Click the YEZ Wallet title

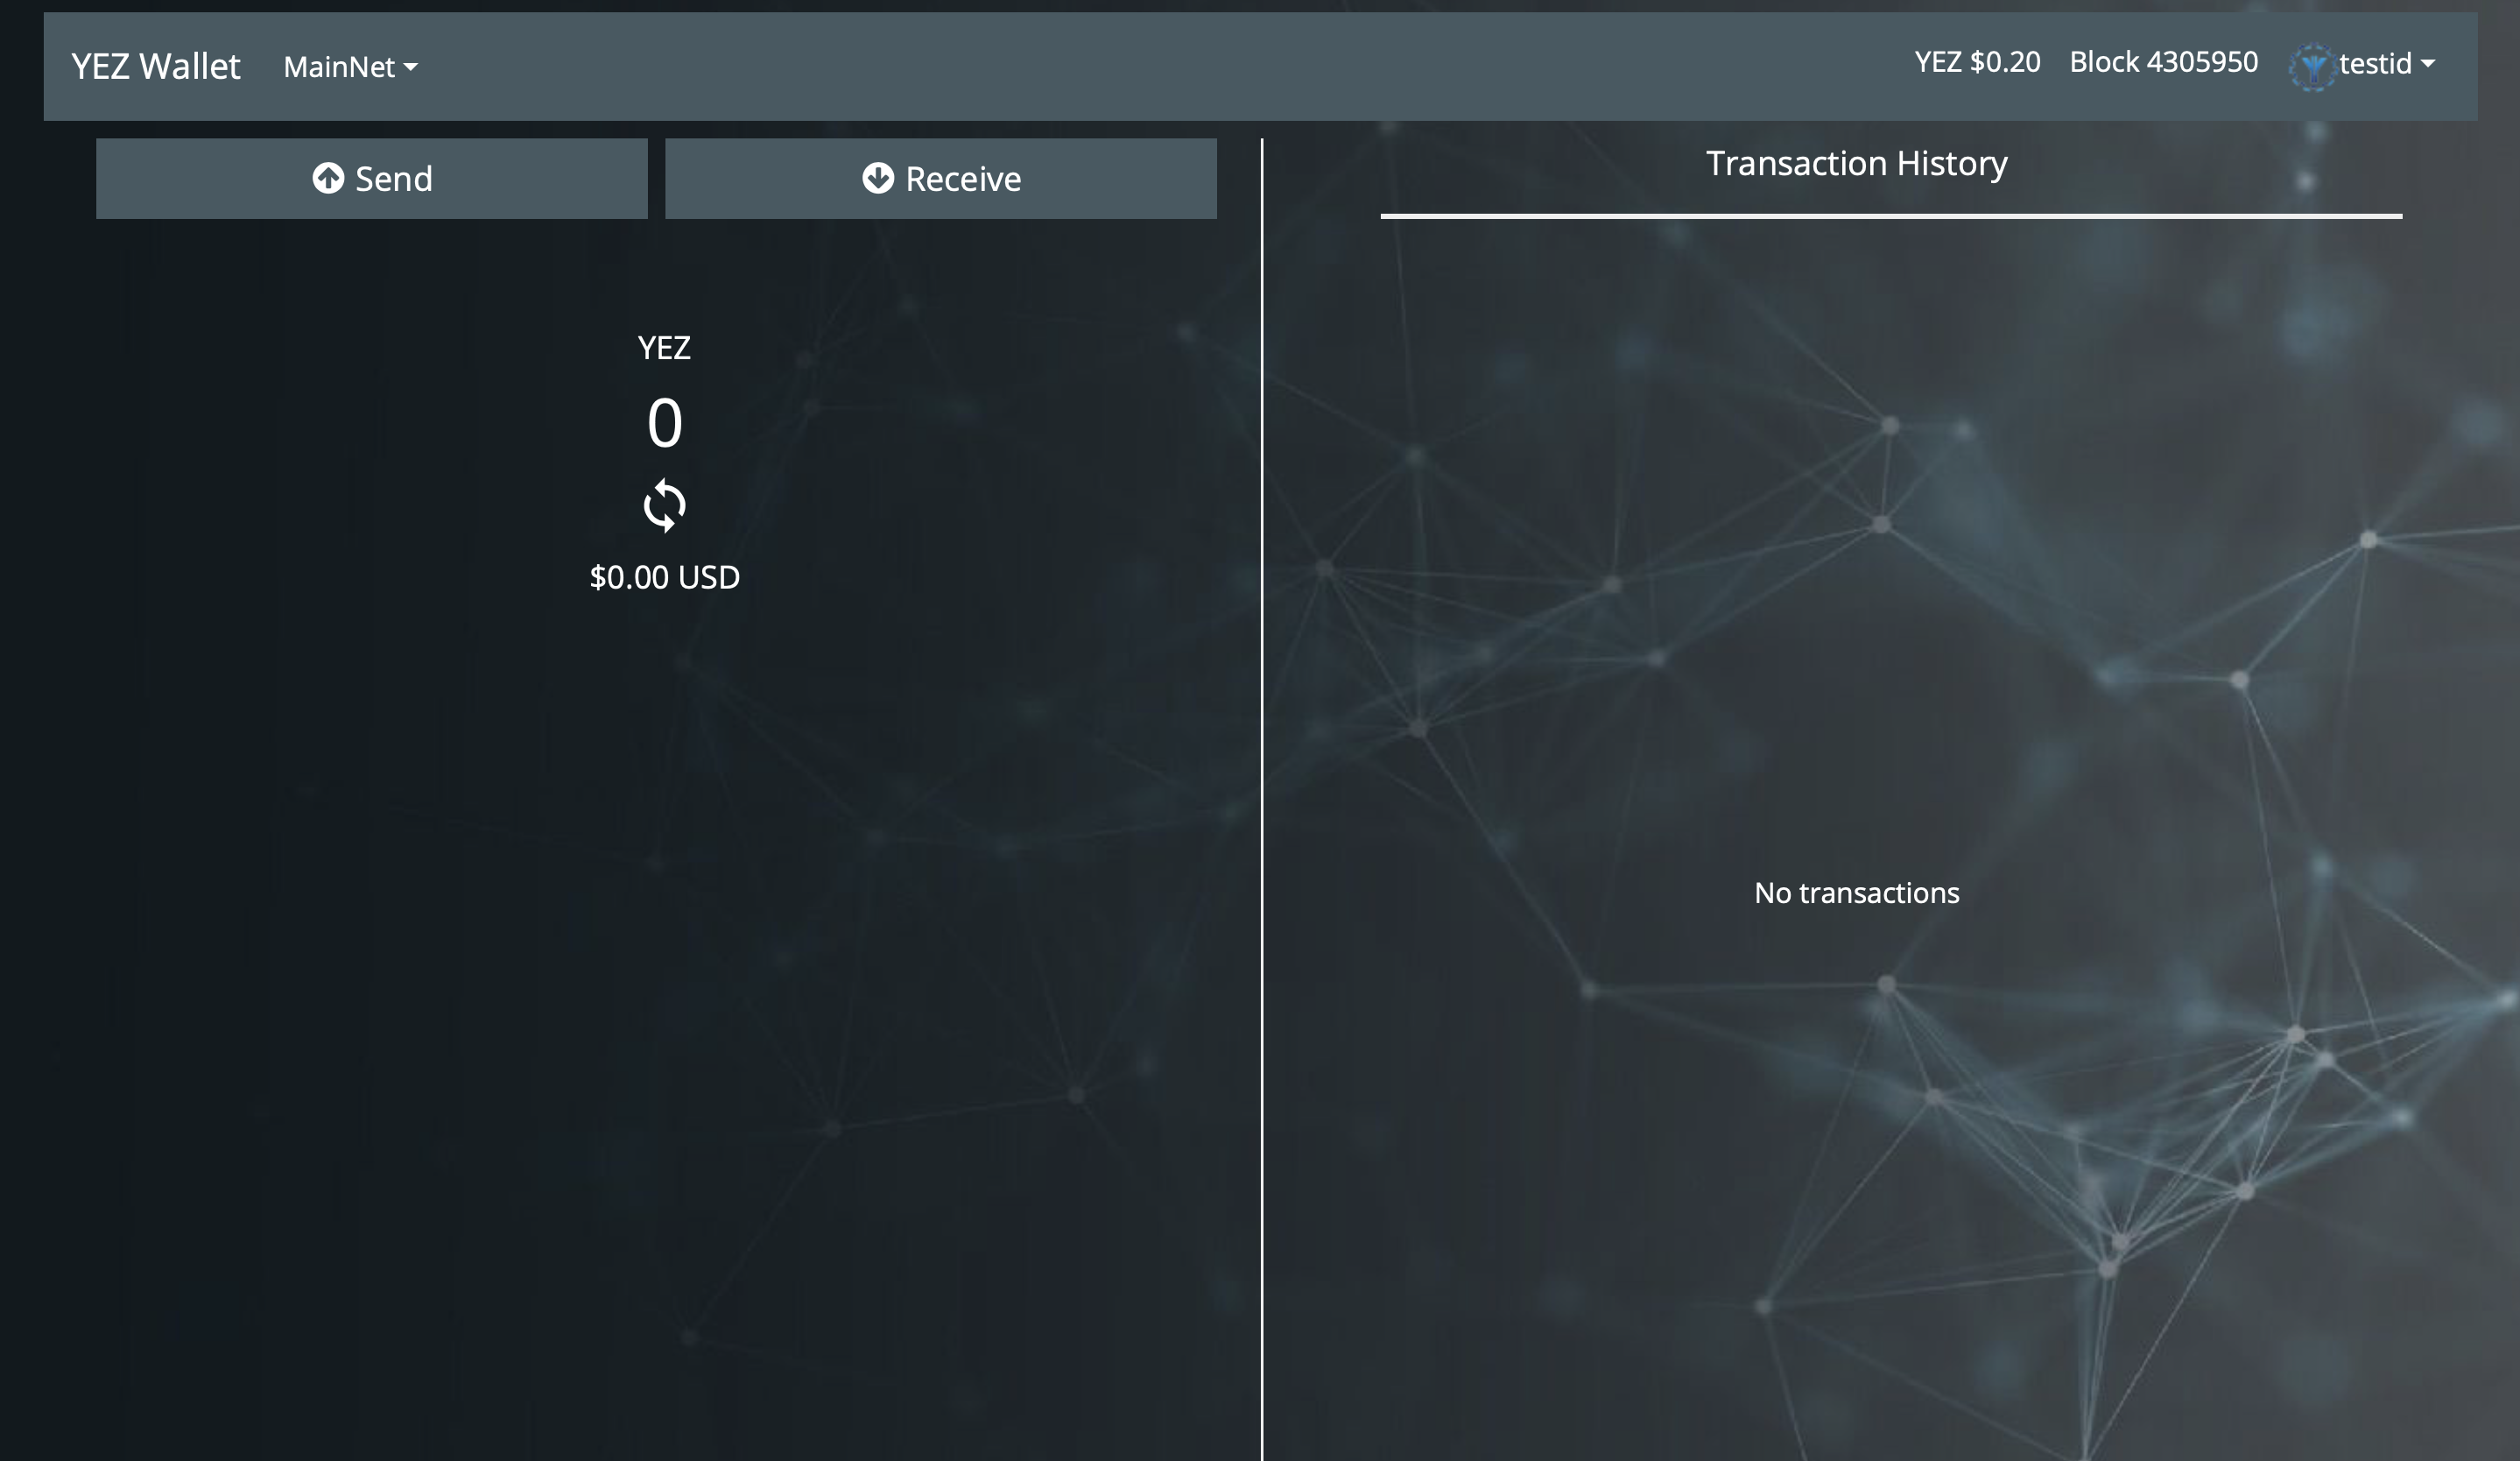point(155,66)
